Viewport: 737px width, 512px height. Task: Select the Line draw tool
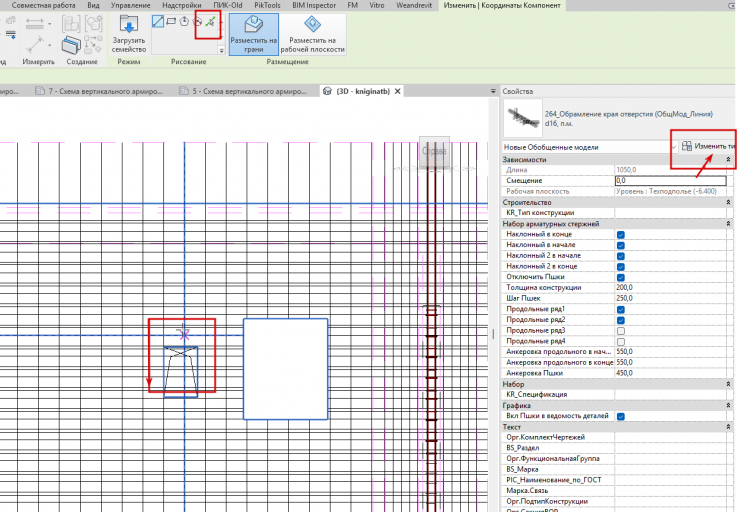point(158,22)
